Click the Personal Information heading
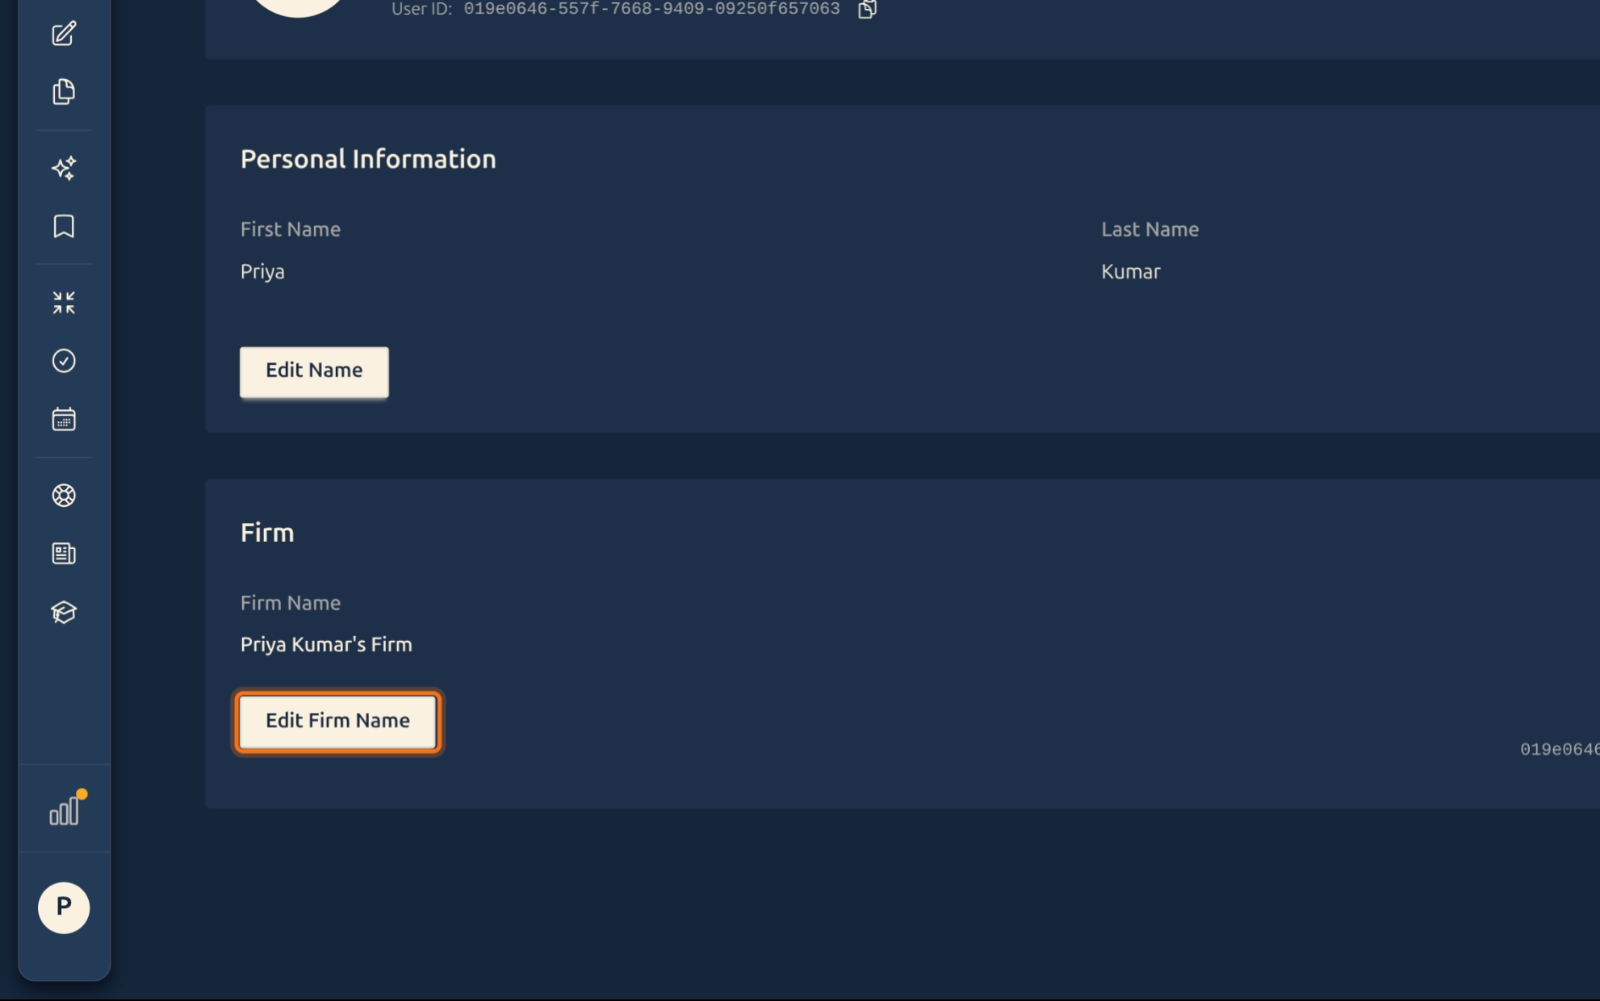This screenshot has height=1001, width=1600. click(x=368, y=159)
